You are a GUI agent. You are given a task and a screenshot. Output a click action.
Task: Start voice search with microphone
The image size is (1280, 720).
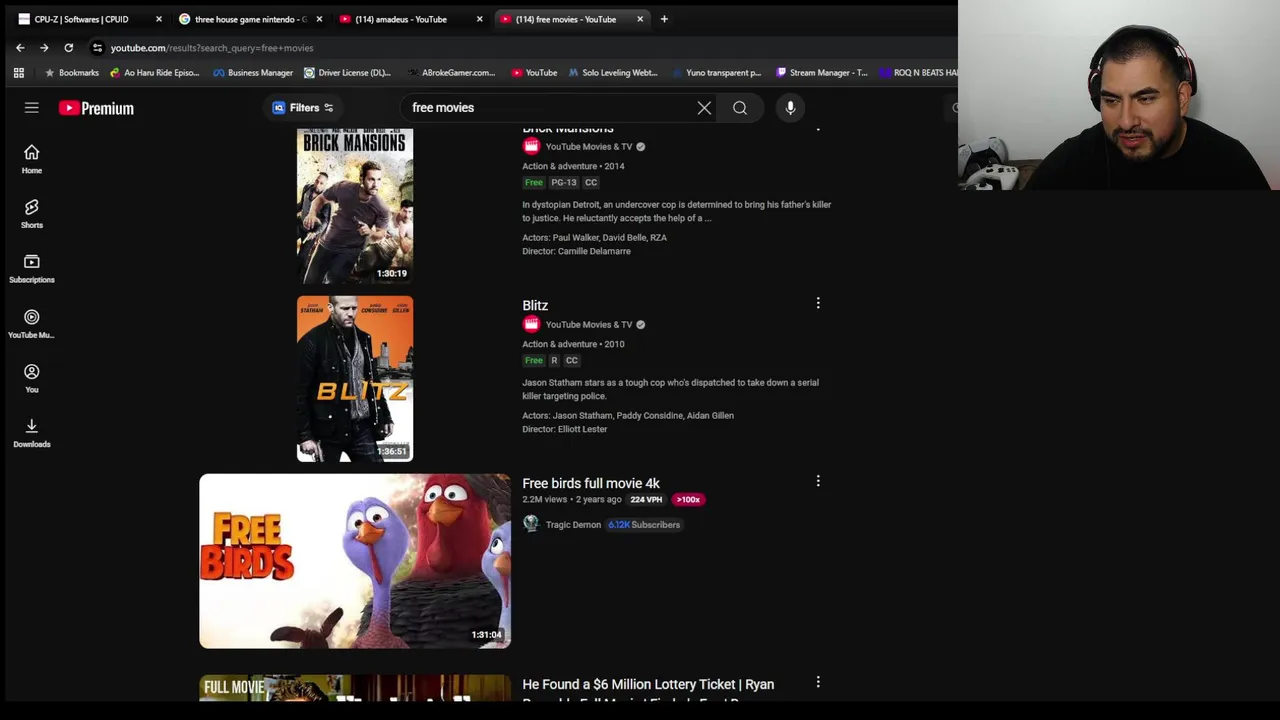coord(790,108)
